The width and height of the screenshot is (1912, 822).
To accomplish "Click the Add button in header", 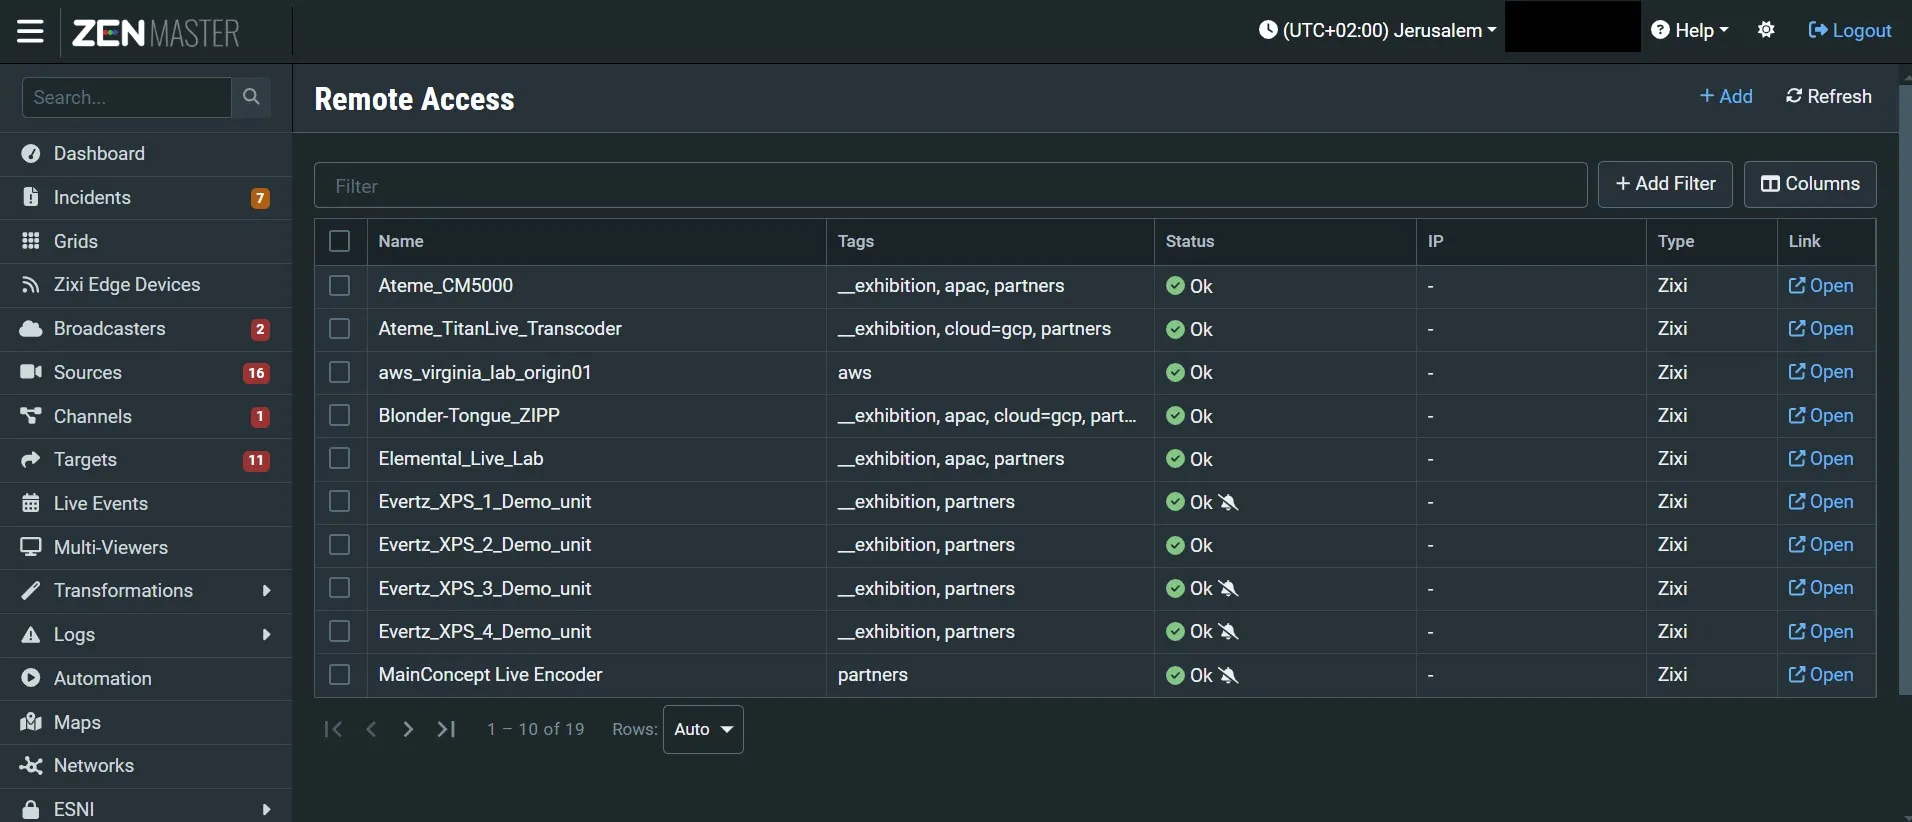I will pyautogui.click(x=1726, y=97).
